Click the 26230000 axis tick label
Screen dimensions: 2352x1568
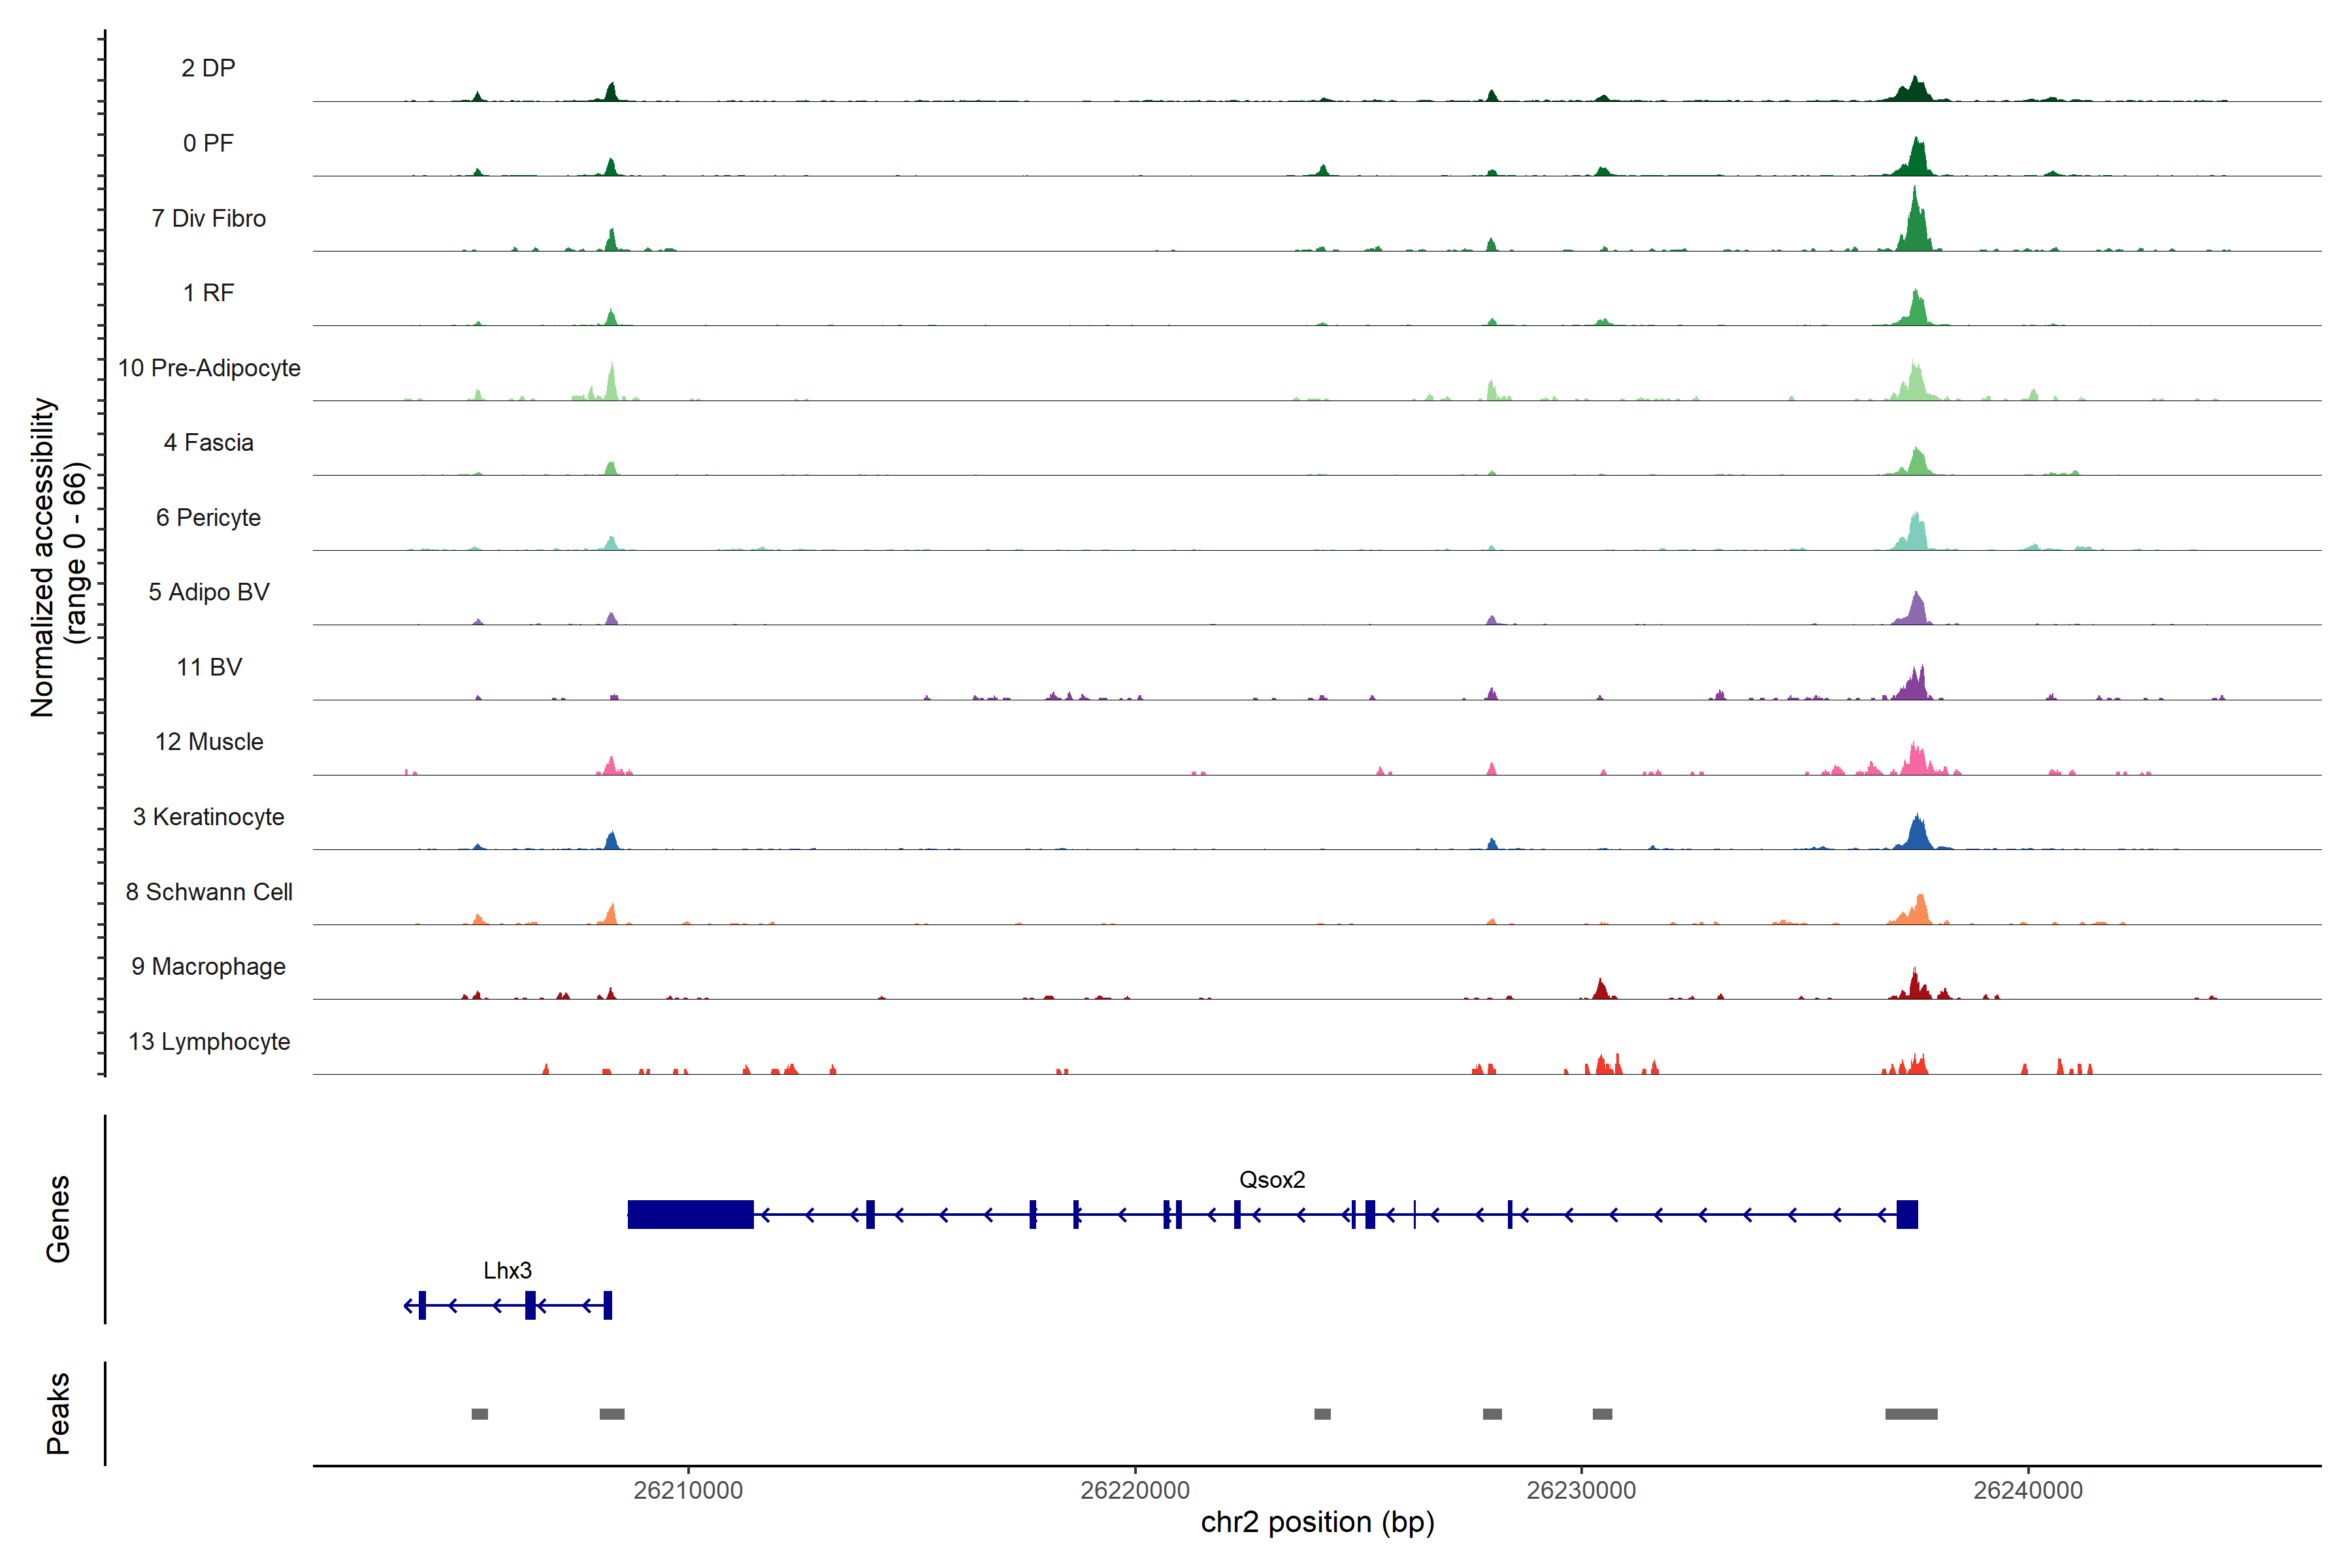tap(1581, 1490)
